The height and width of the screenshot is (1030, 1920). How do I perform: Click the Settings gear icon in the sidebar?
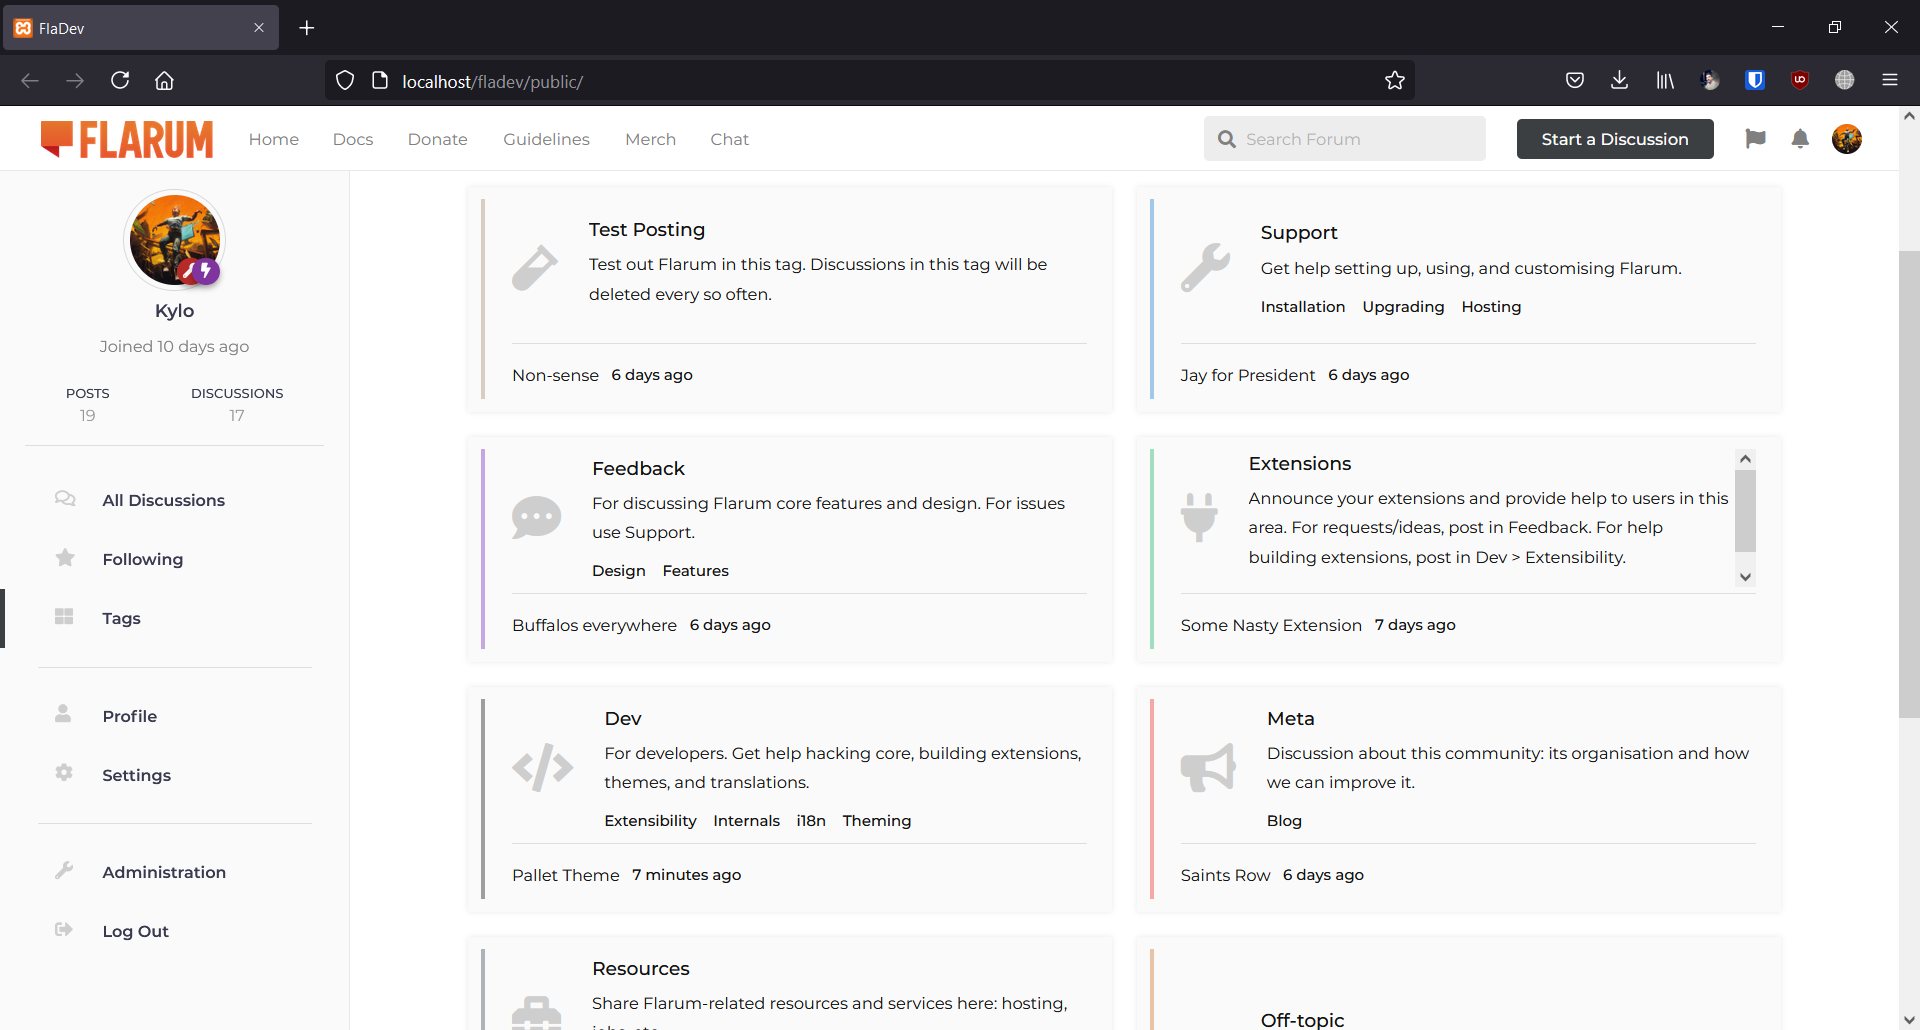point(64,773)
